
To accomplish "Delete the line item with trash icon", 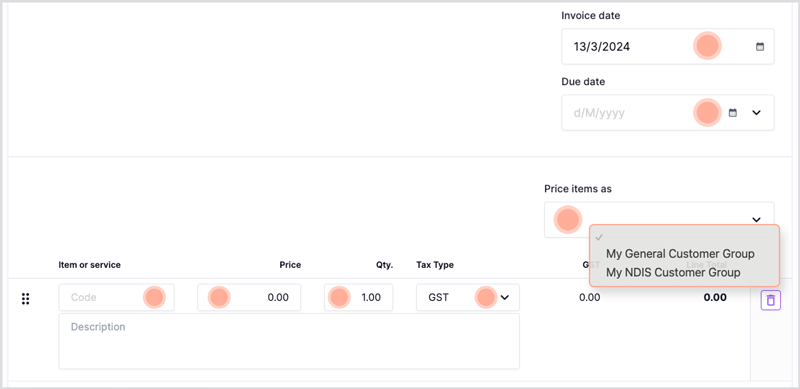I will pos(770,300).
